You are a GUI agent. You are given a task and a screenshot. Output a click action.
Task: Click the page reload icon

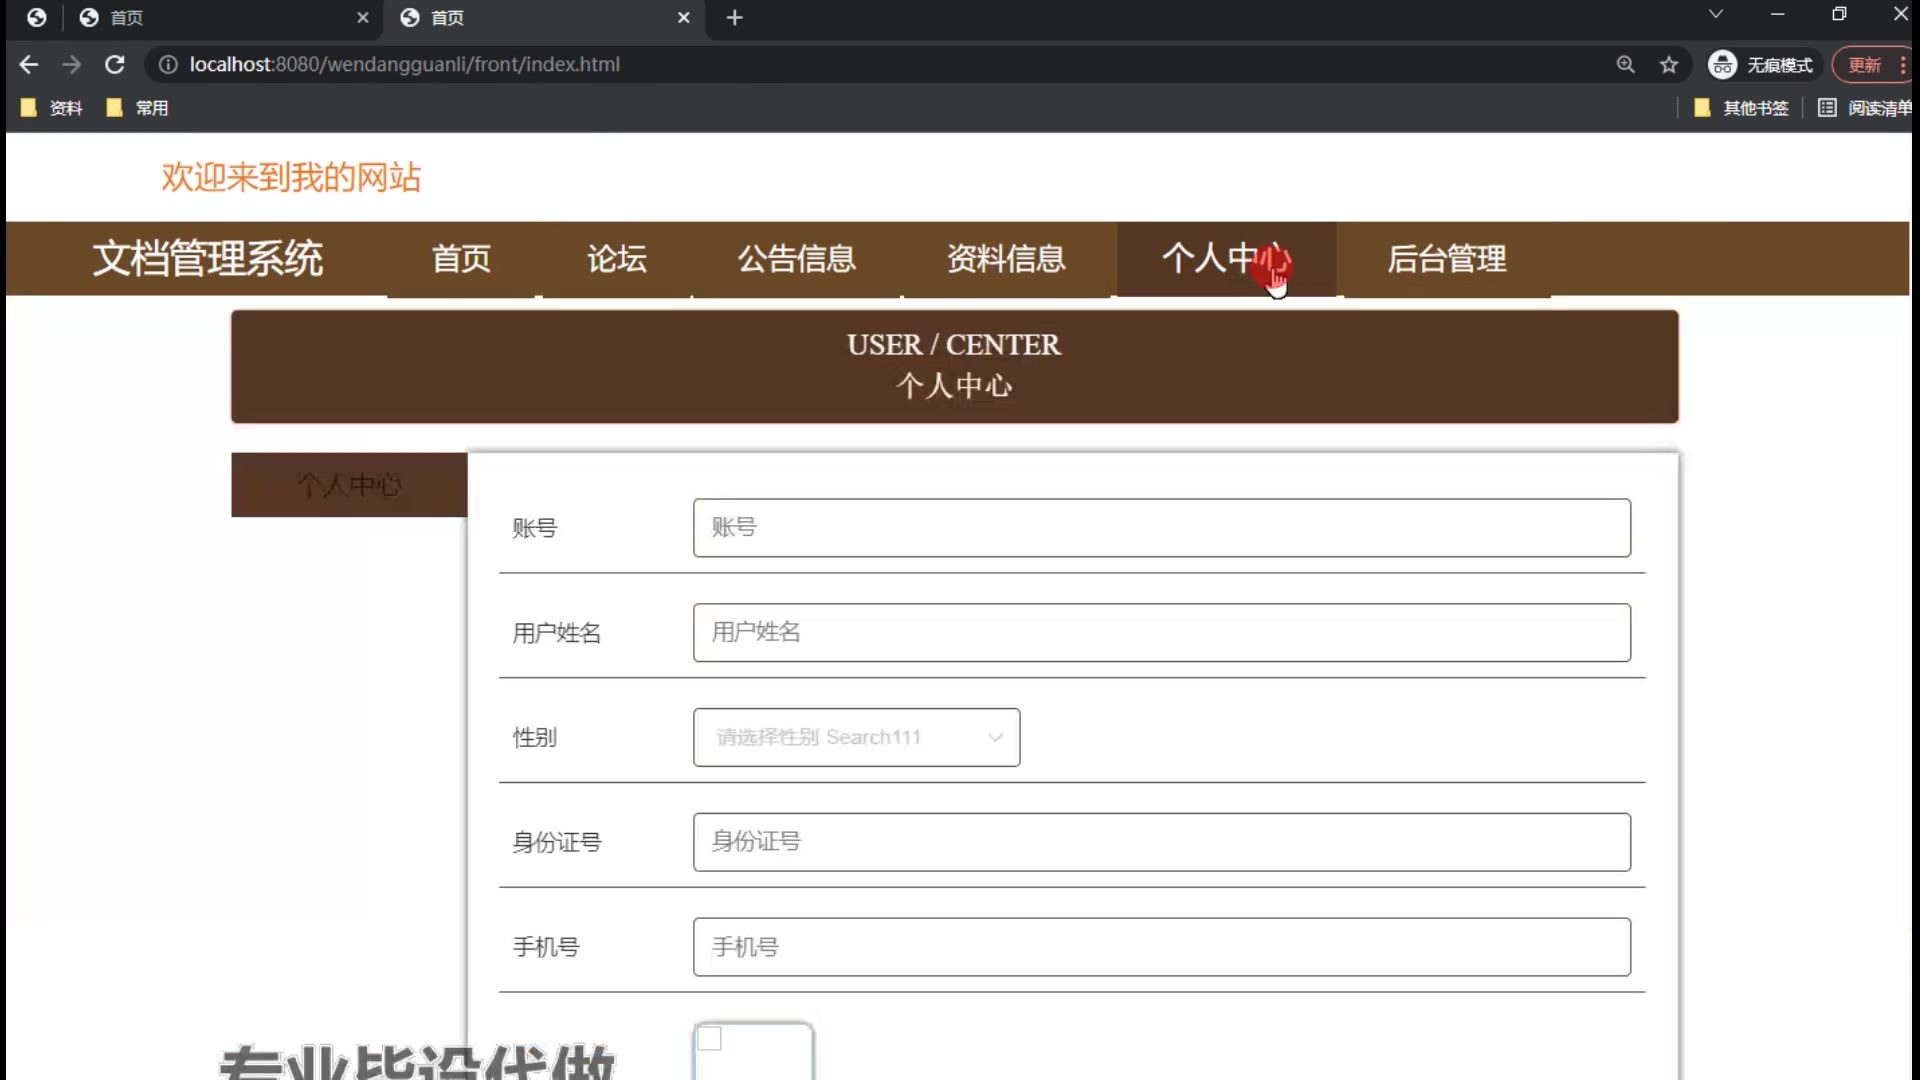tap(115, 65)
